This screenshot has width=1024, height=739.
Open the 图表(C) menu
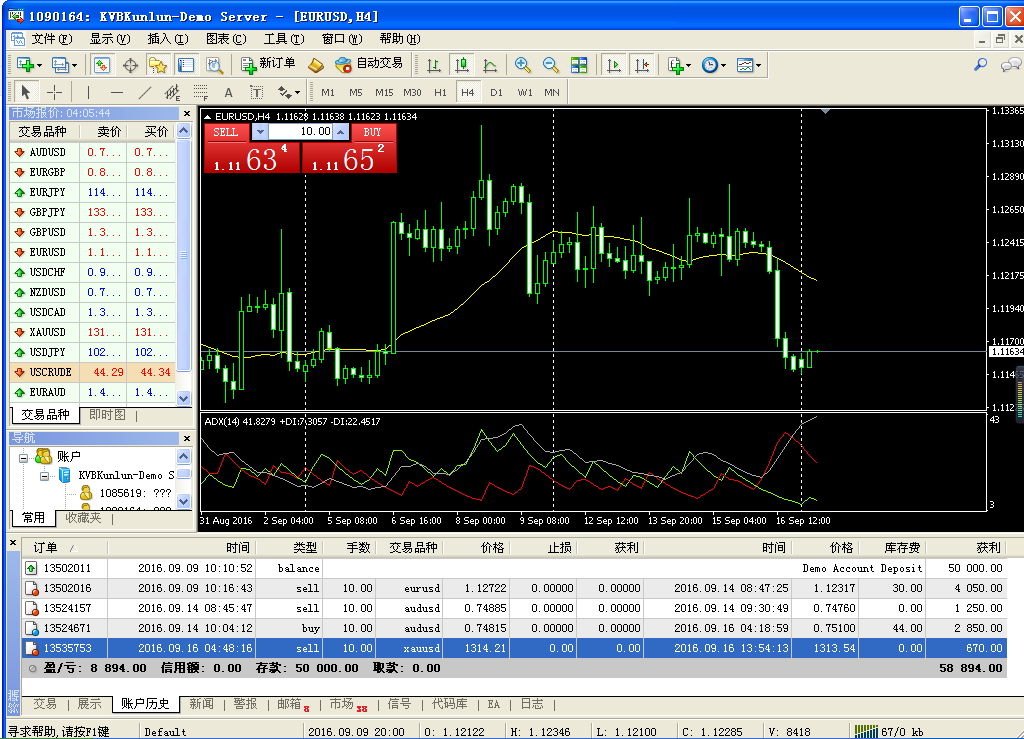(x=226, y=39)
